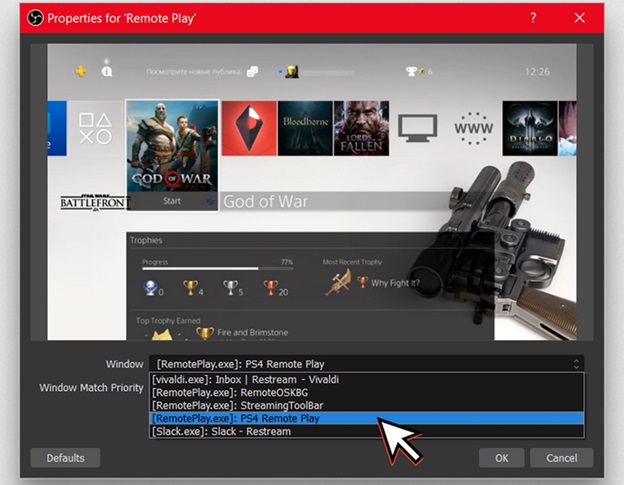This screenshot has height=485, width=624.
Task: Click the 'Trophies' heading in preview
Action: click(146, 240)
